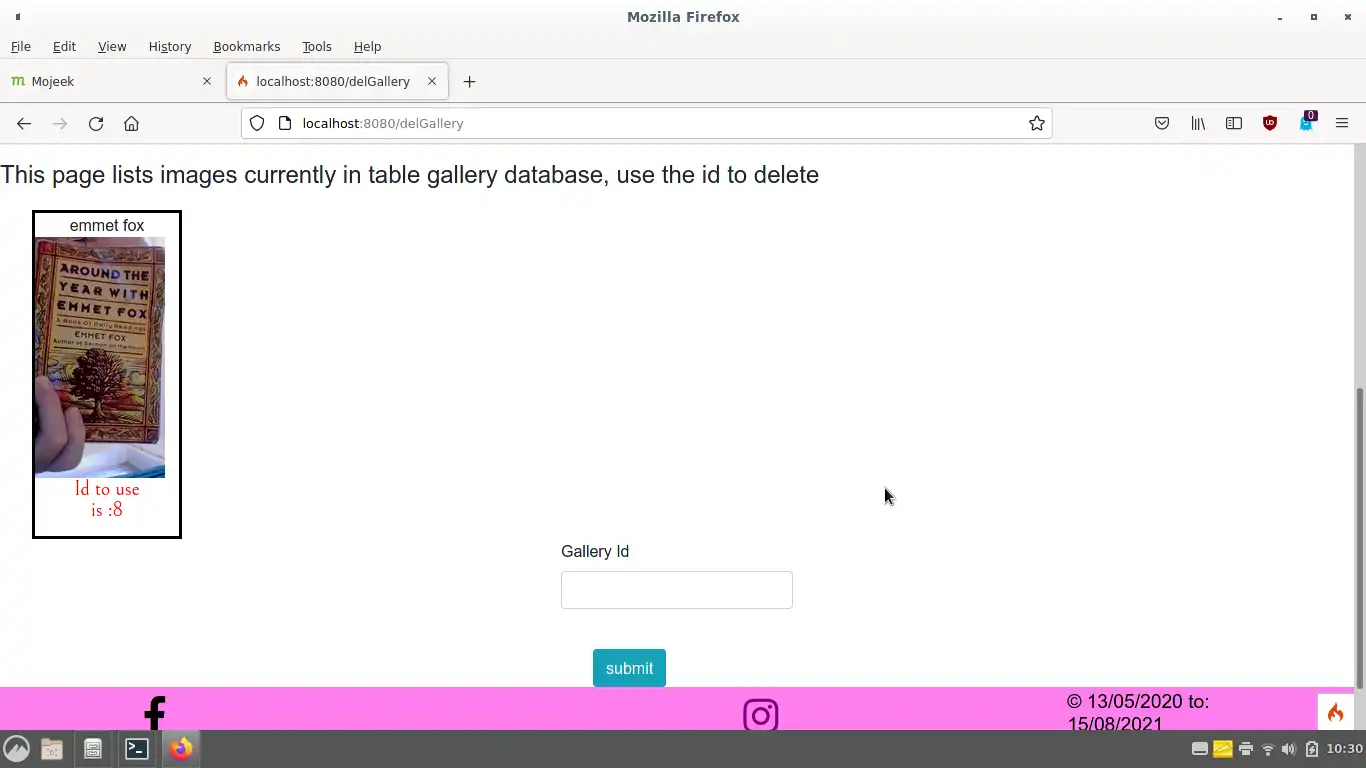Click the printer tray icon
The image size is (1366, 768).
(1245, 748)
